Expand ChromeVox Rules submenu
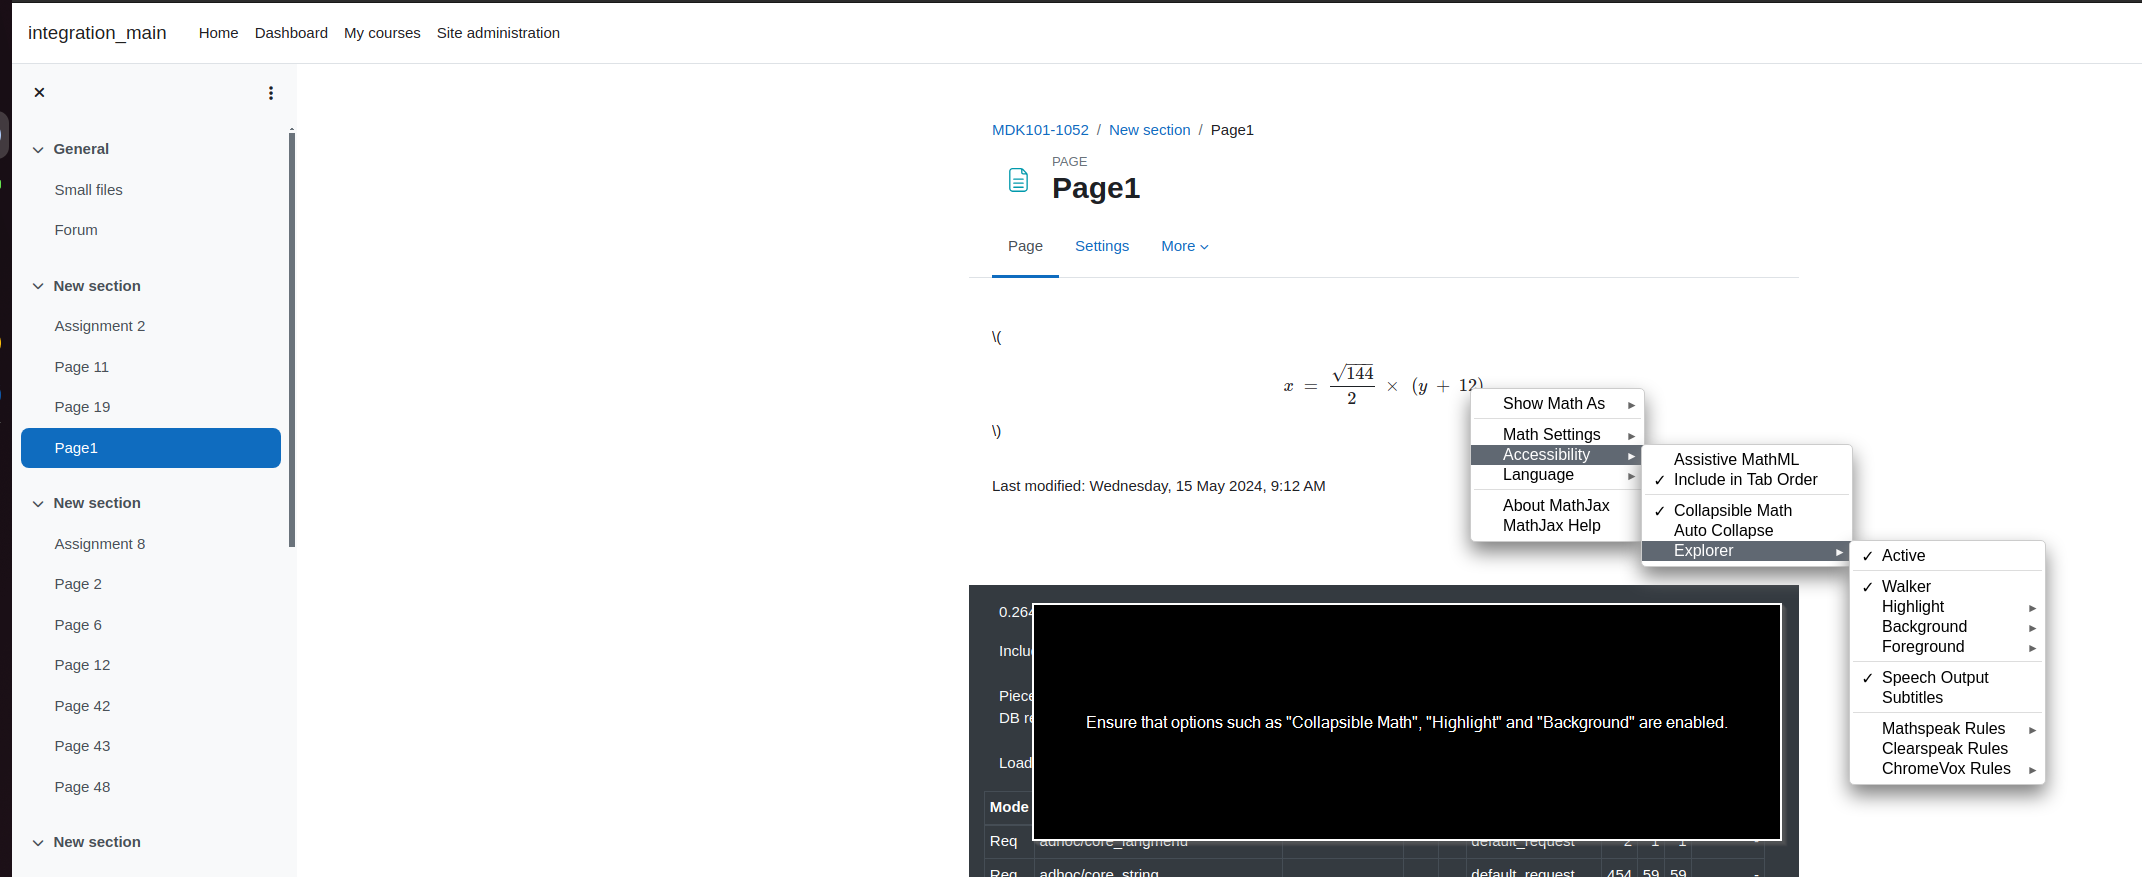This screenshot has height=877, width=2142. 1947,769
